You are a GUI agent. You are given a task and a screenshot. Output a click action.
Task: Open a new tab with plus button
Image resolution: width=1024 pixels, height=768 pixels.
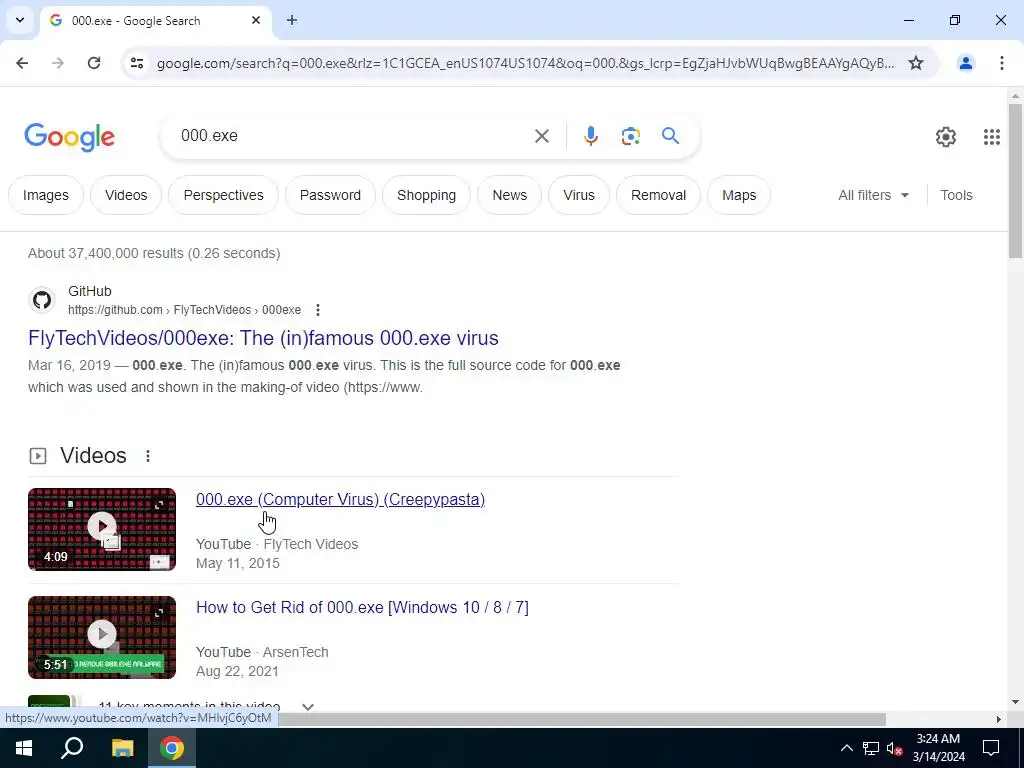pyautogui.click(x=292, y=20)
